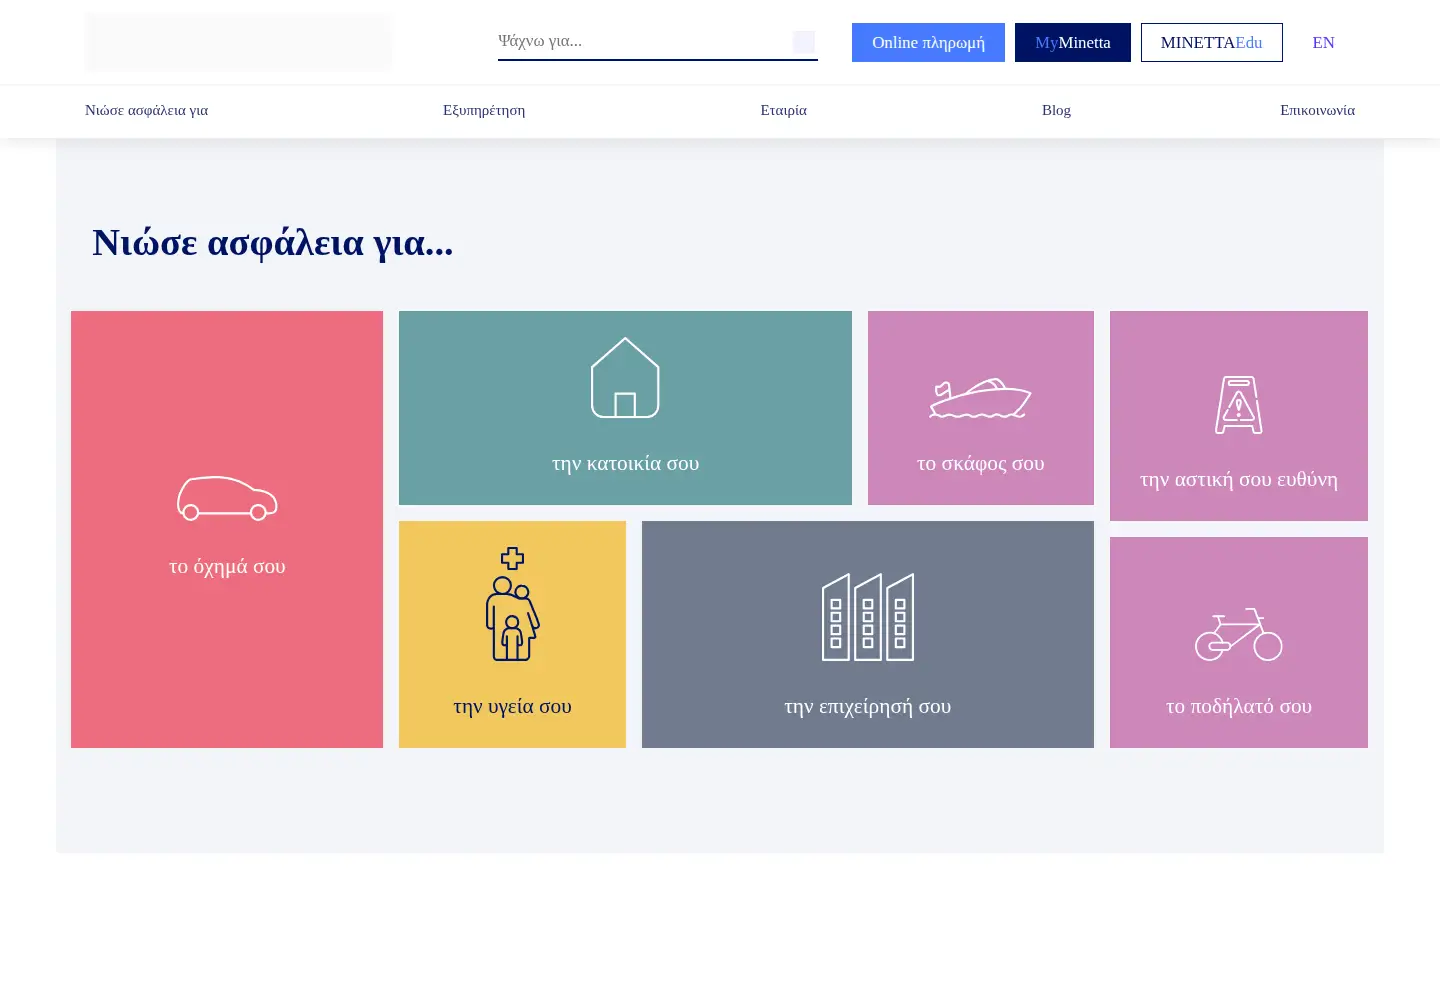The height and width of the screenshot is (1000, 1440).
Task: Click the bicycle icon
Action: [1238, 634]
